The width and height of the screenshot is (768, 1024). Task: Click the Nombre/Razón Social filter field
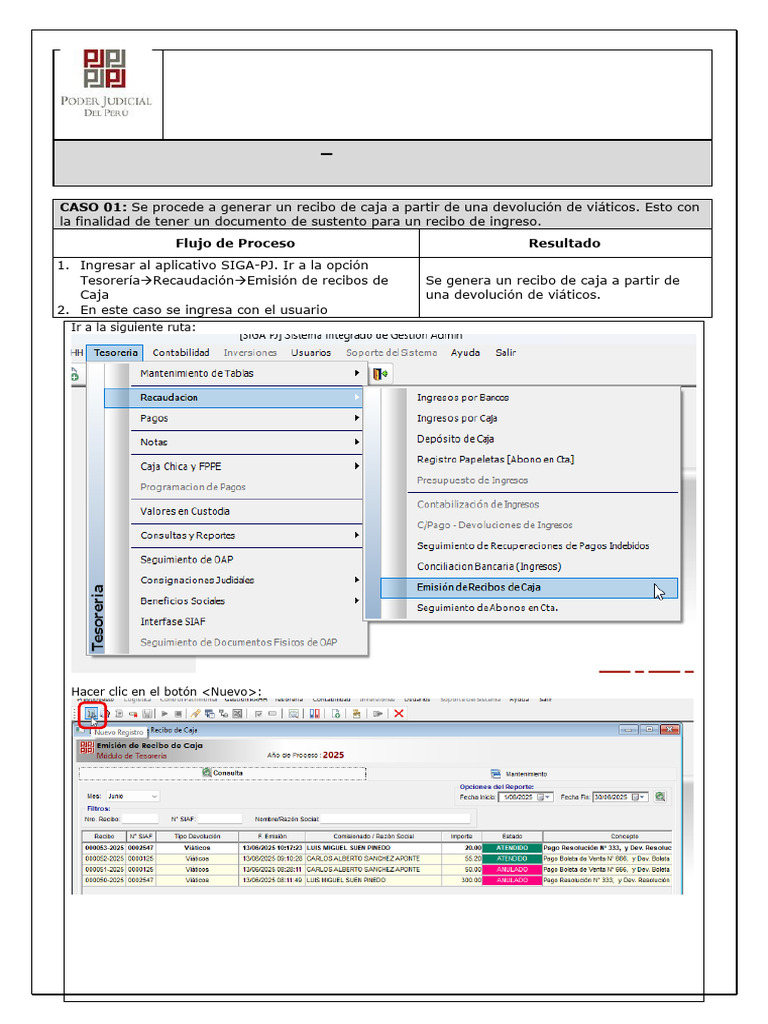pyautogui.click(x=395, y=819)
